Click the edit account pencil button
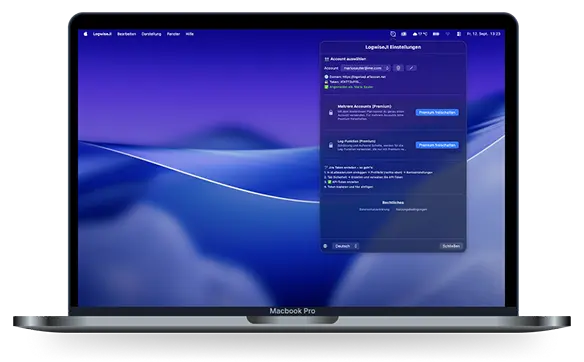The image size is (584, 362). (x=411, y=68)
